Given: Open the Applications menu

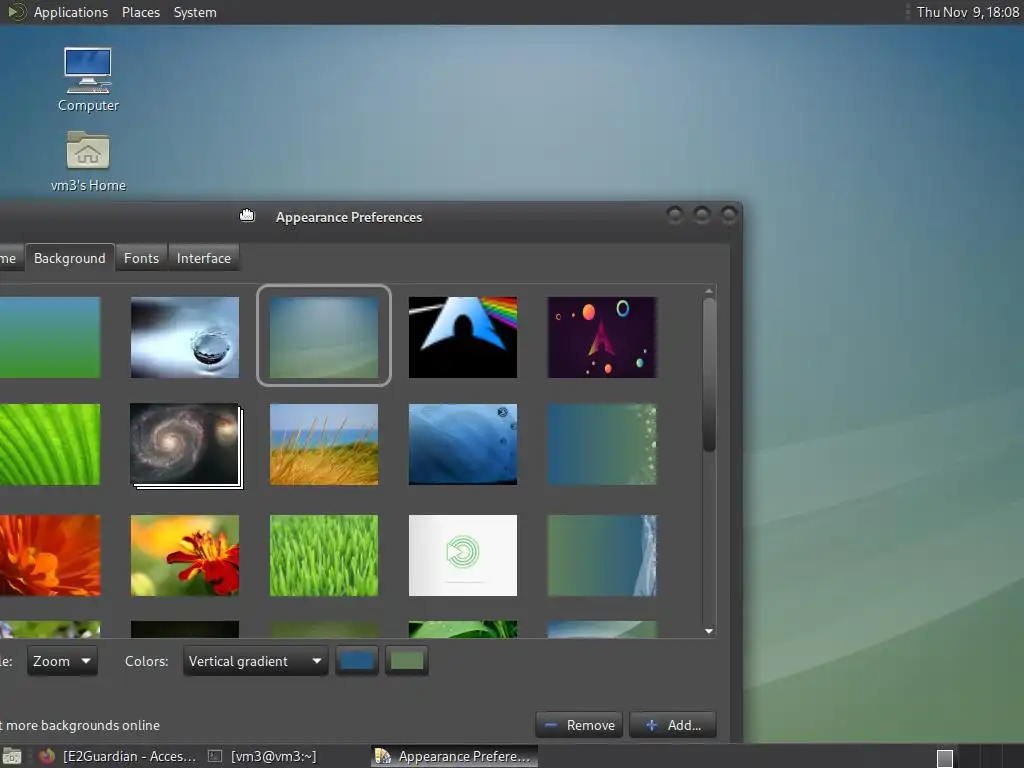Looking at the screenshot, I should click(x=71, y=12).
